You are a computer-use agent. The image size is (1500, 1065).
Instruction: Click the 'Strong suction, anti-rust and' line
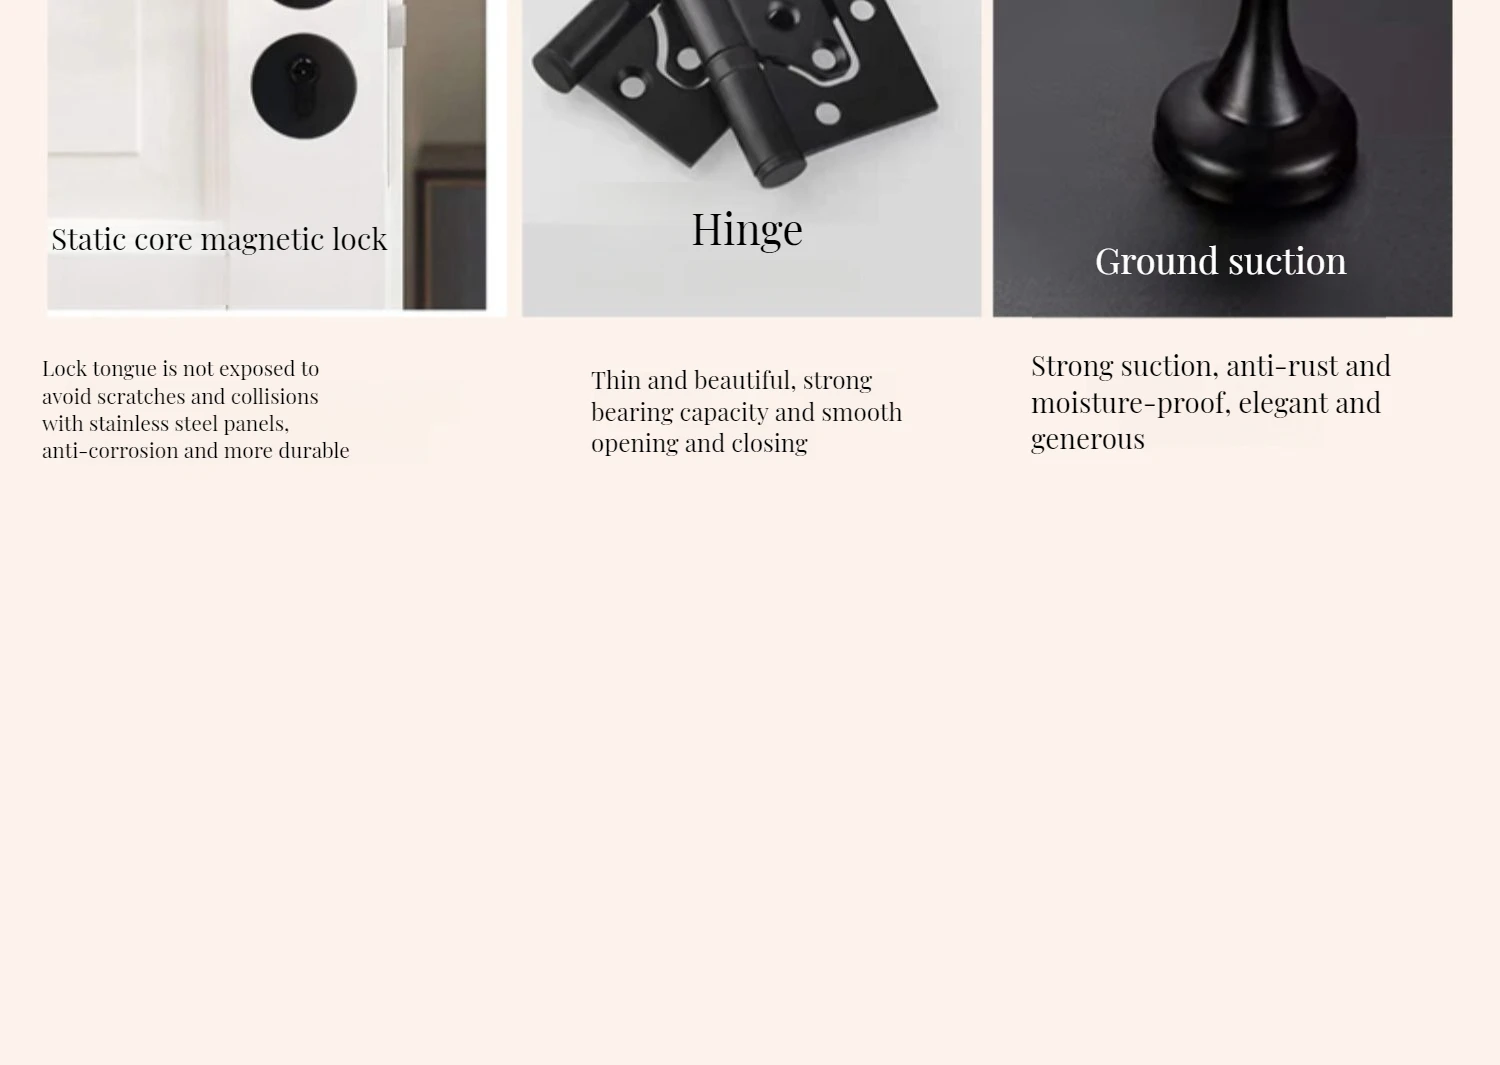tap(1211, 366)
